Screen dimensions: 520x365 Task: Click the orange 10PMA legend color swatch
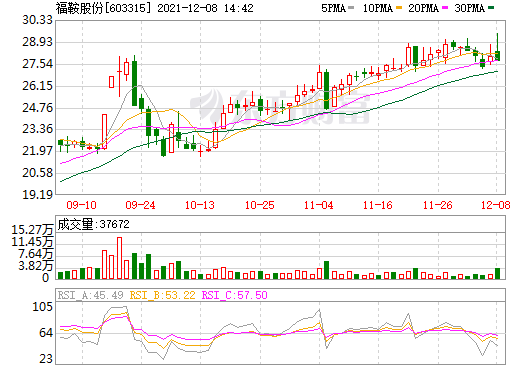coord(399,7)
